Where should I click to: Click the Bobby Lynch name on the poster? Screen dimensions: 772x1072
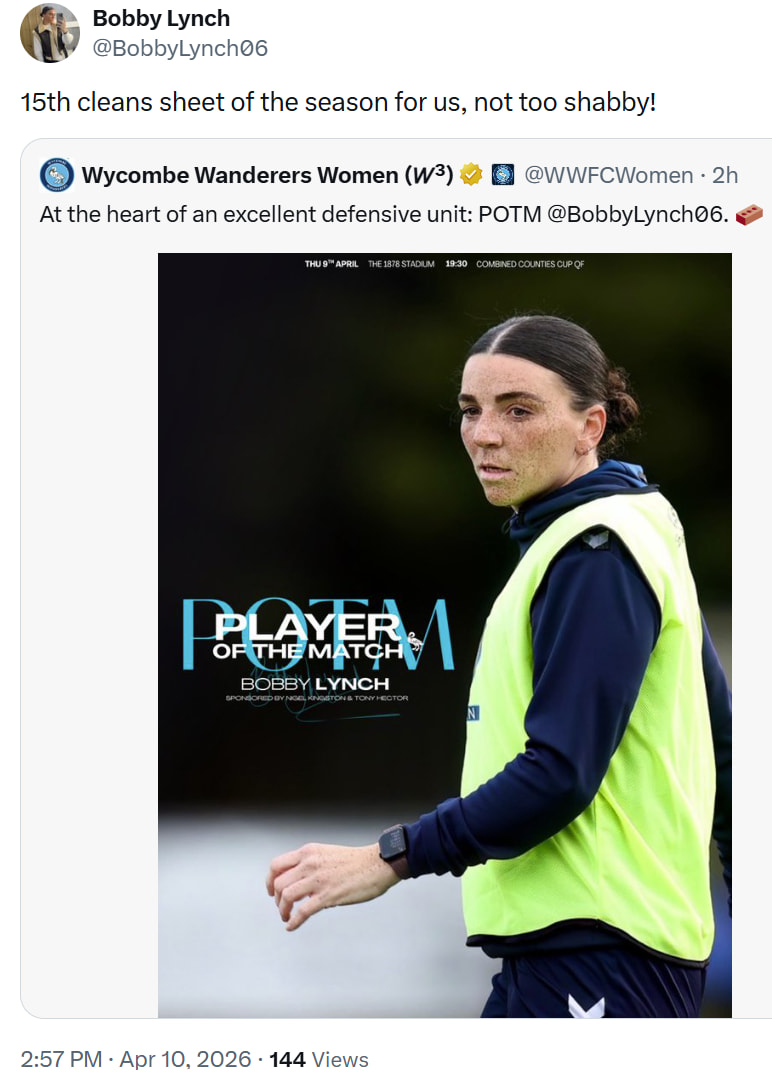coord(315,684)
